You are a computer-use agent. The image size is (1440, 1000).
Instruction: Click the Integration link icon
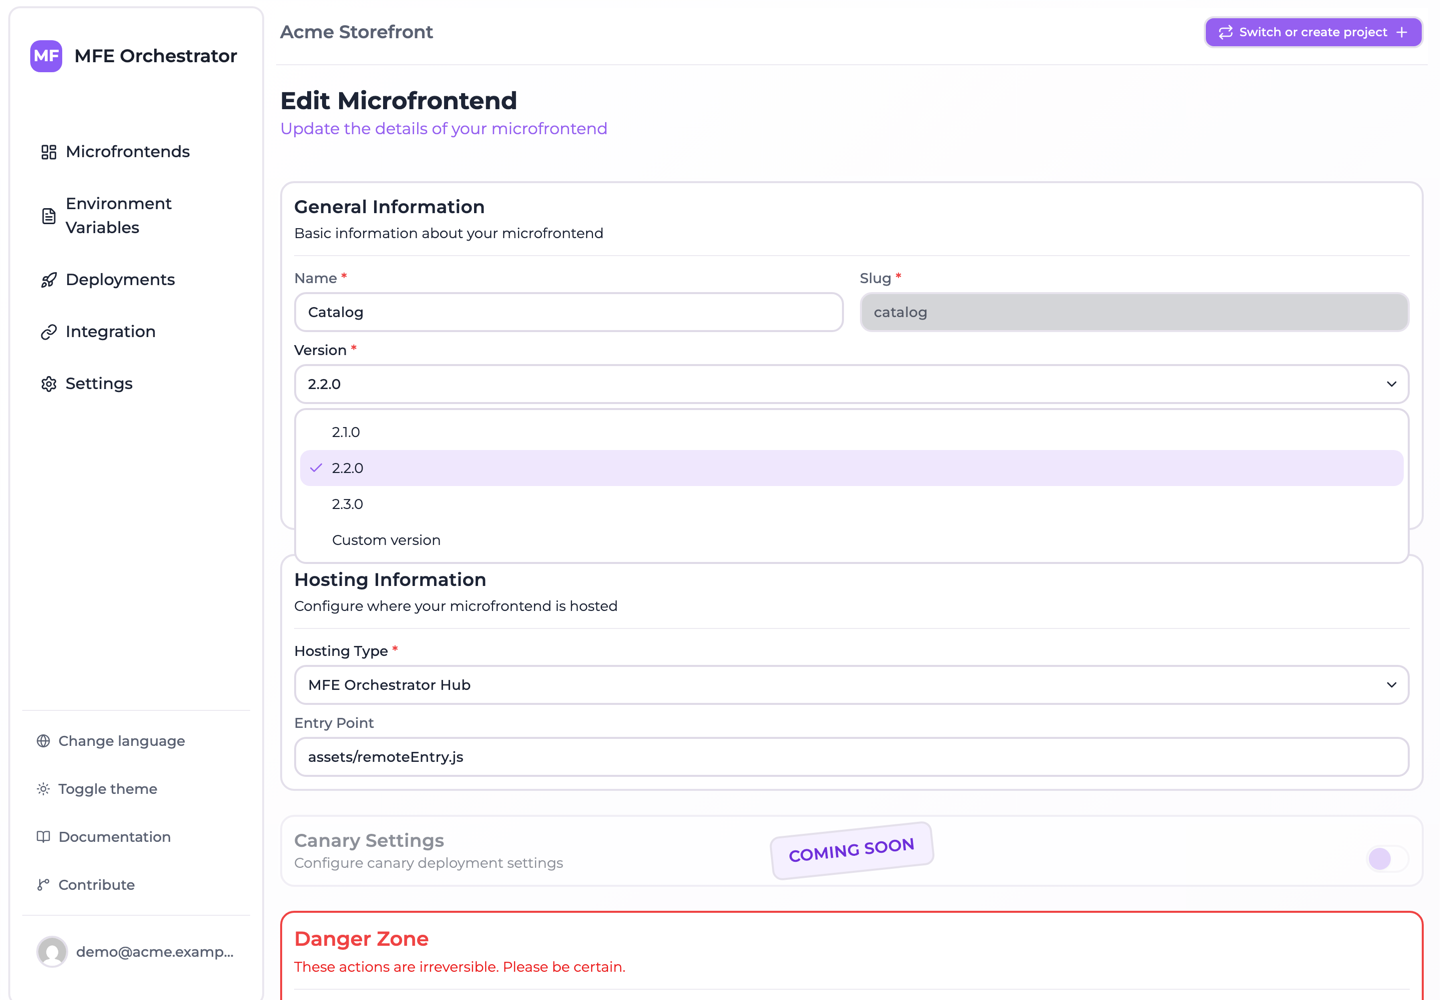point(48,332)
